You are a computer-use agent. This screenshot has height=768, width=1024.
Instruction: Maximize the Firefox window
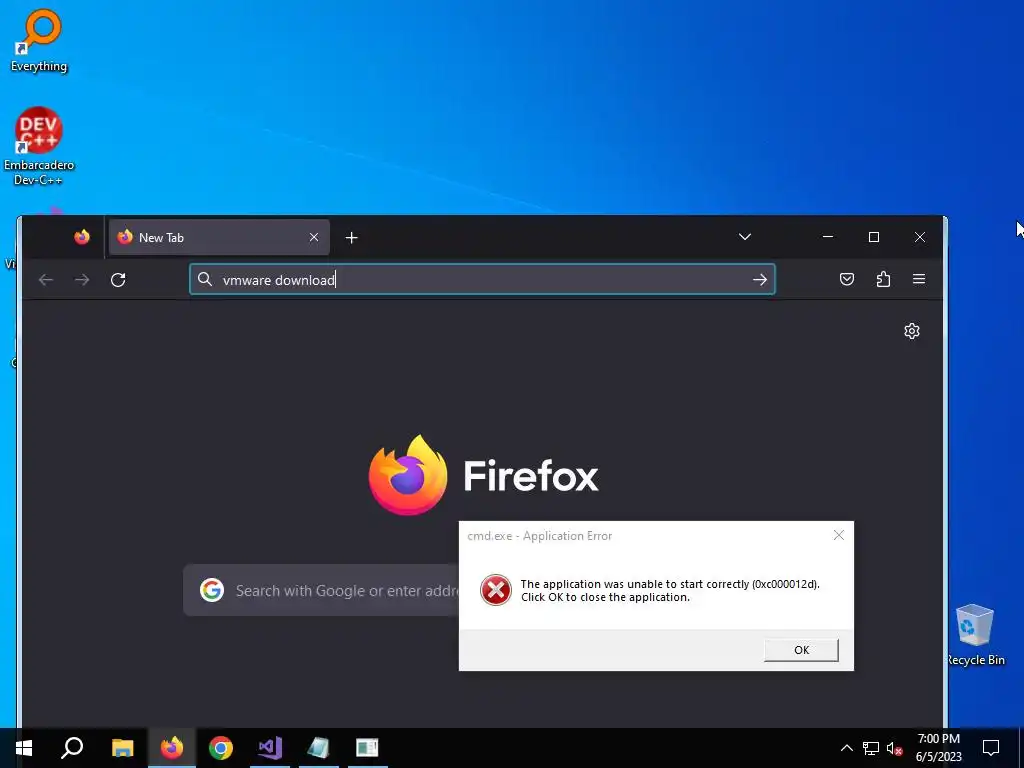pyautogui.click(x=874, y=237)
